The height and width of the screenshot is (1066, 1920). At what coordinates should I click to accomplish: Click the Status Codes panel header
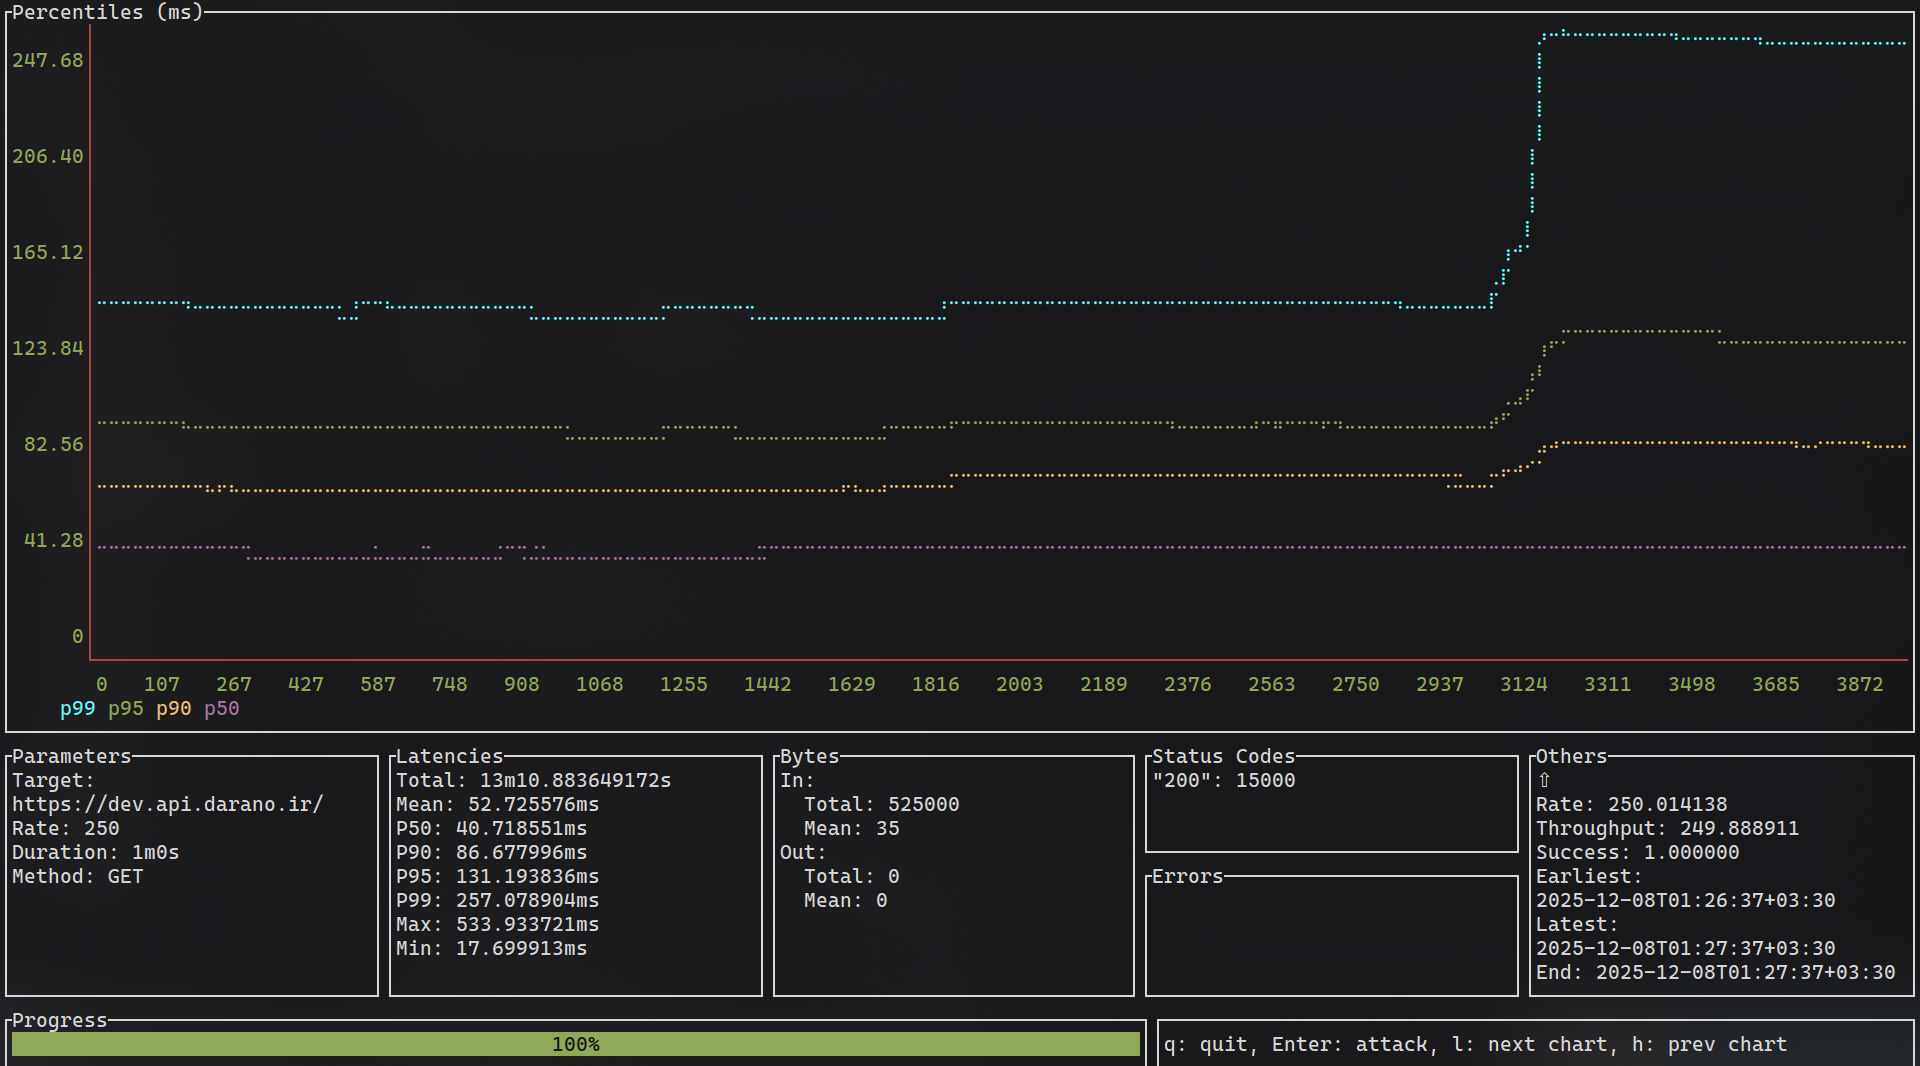(x=1222, y=756)
